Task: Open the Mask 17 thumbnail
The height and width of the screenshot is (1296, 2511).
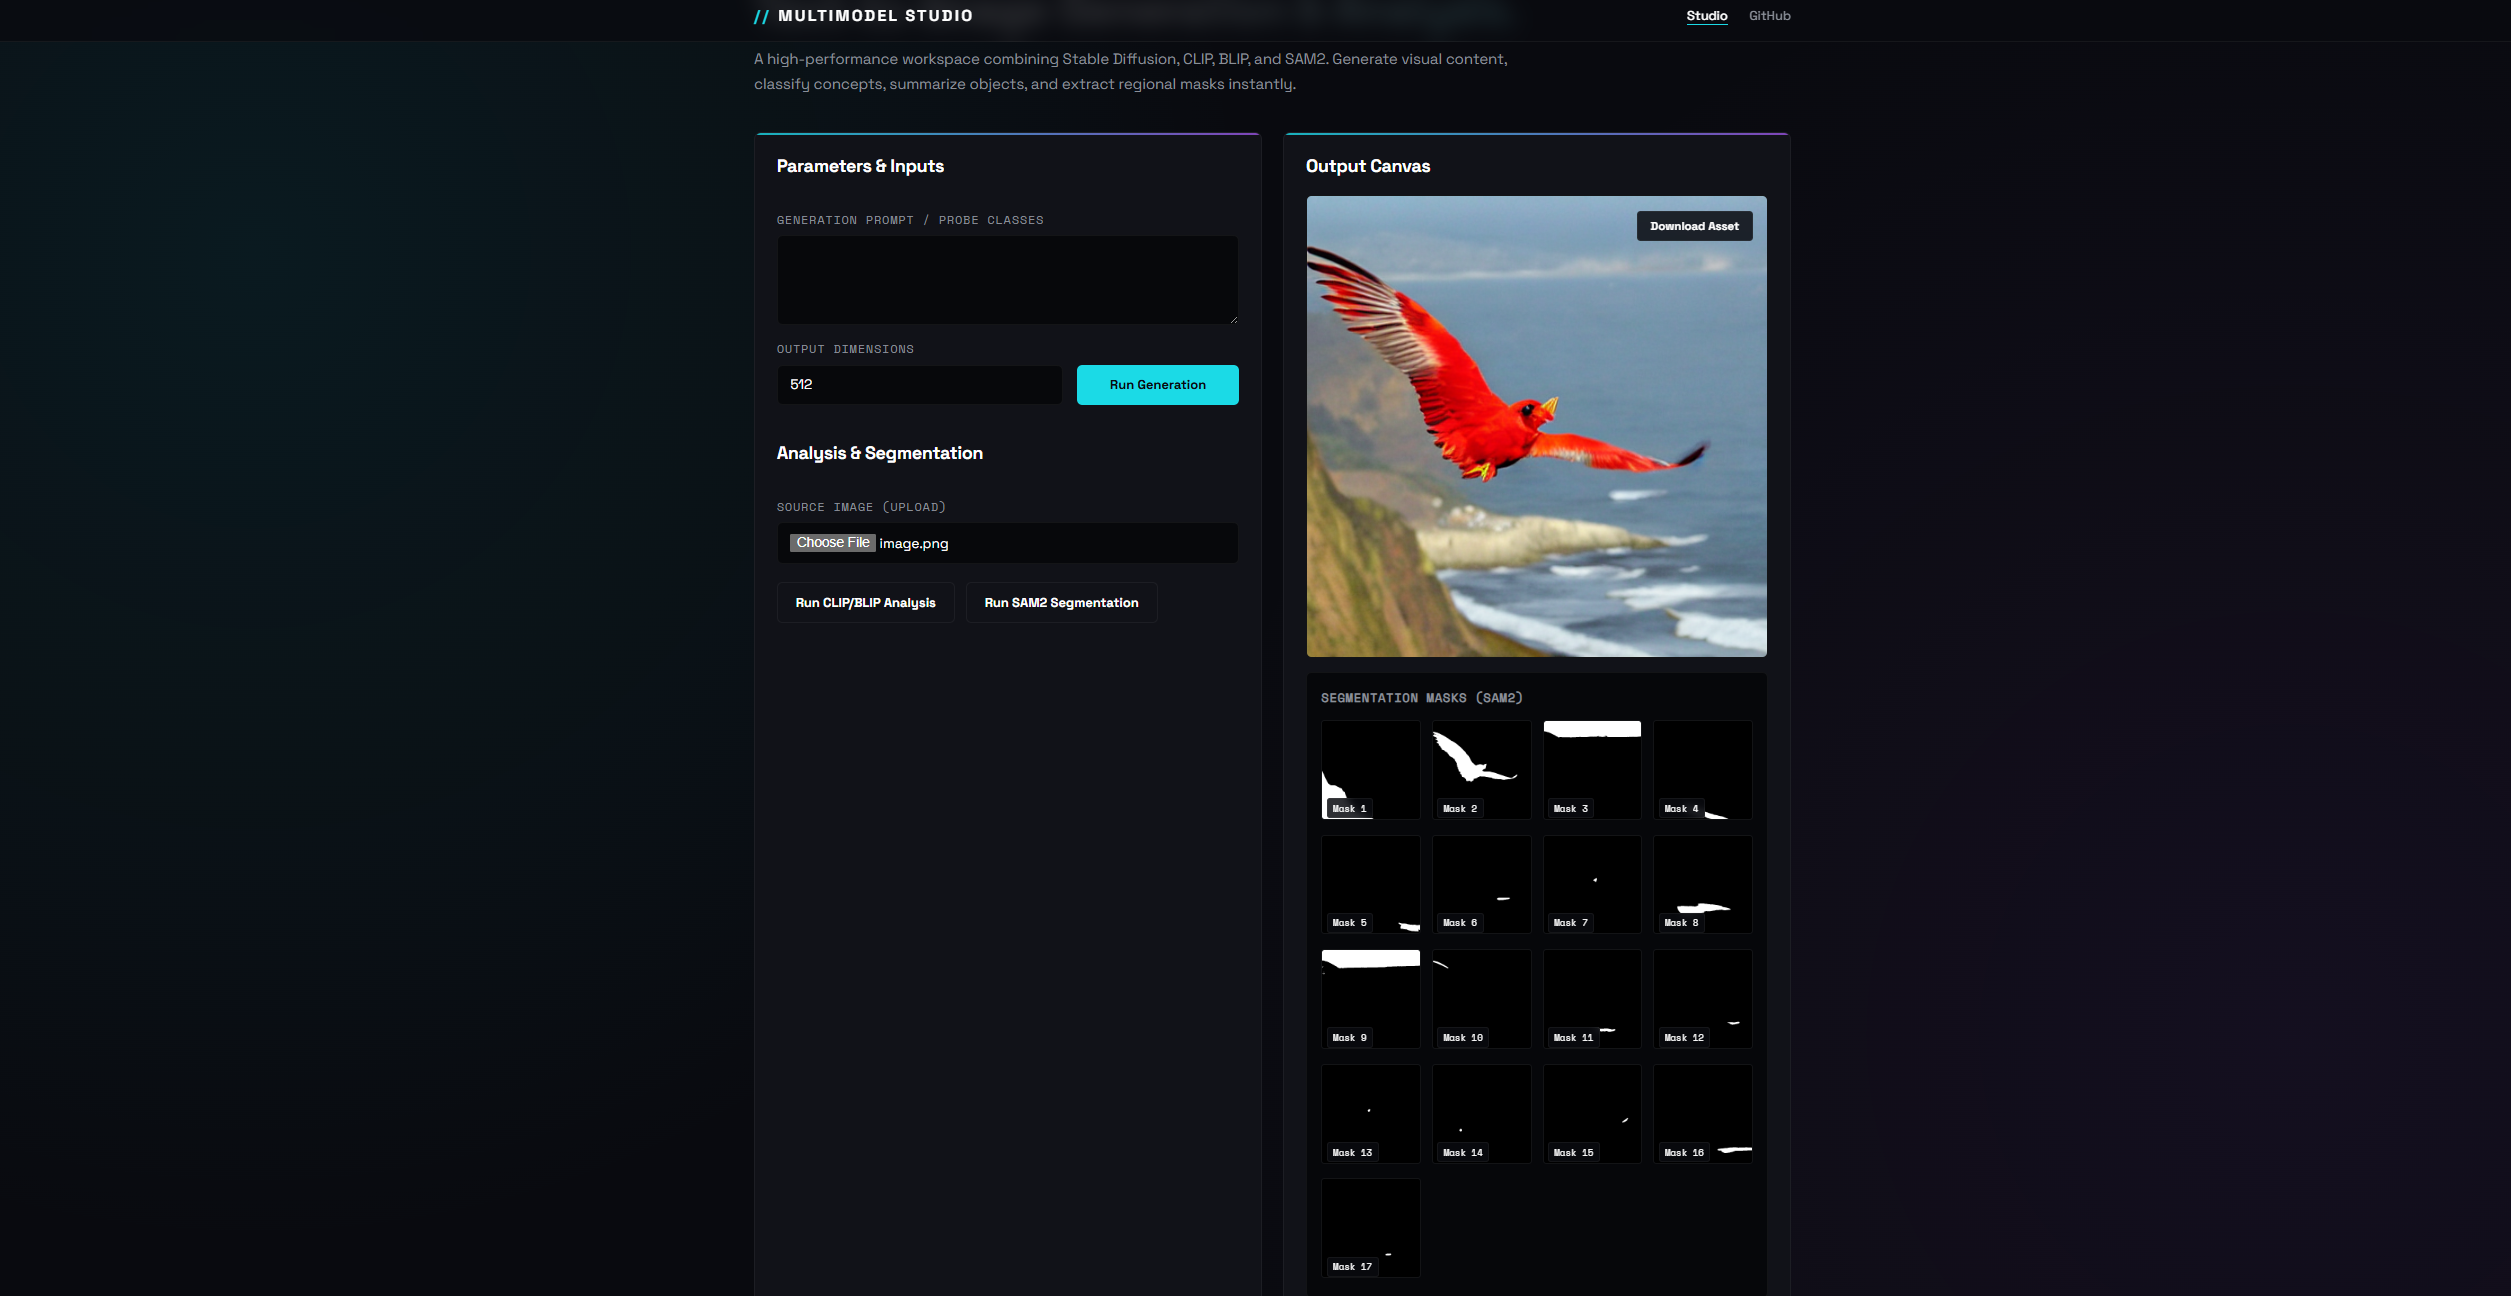Action: point(1370,1228)
